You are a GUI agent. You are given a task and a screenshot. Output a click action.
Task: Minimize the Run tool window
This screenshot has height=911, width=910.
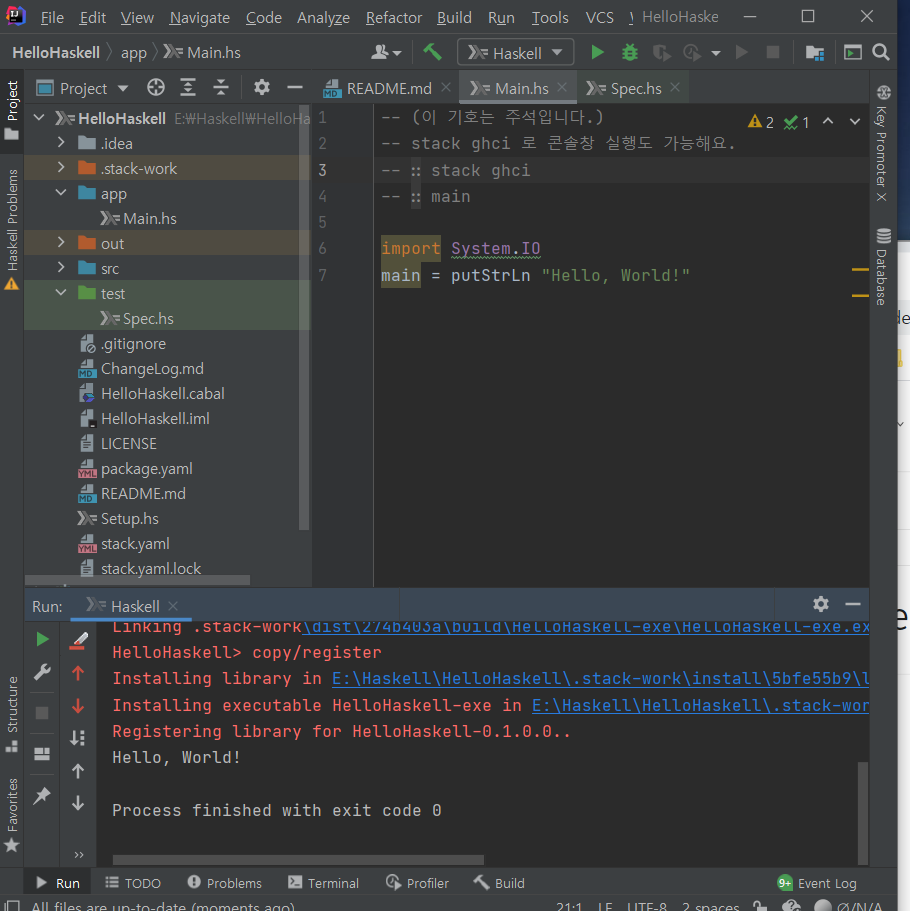(x=852, y=604)
